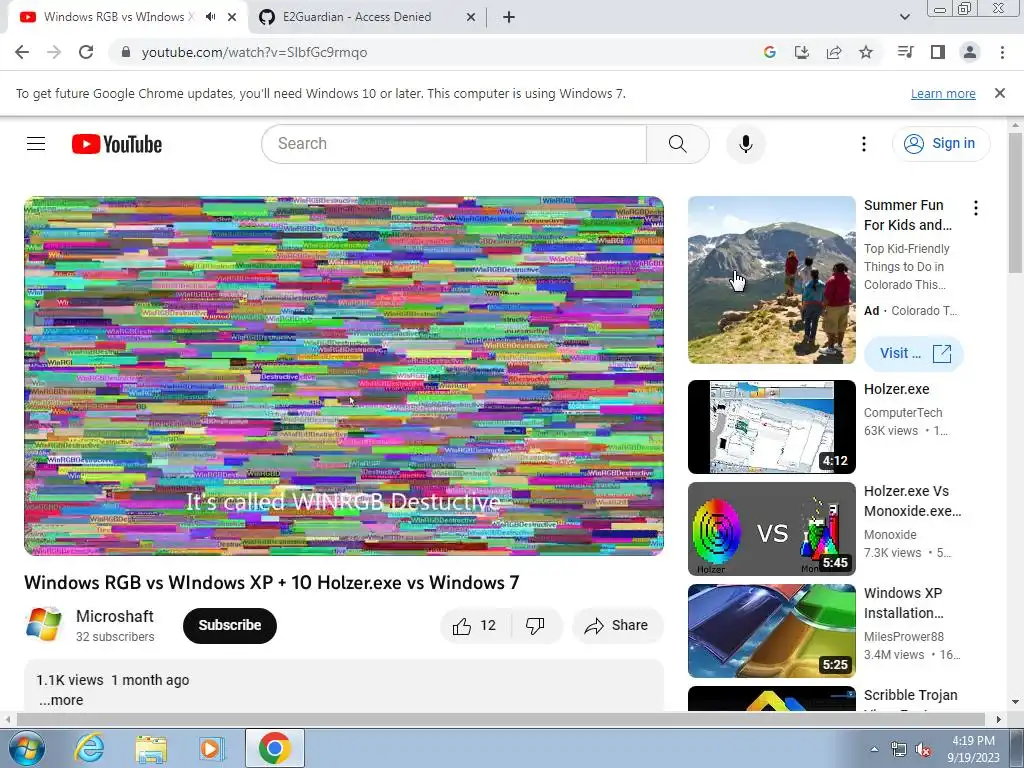Image resolution: width=1024 pixels, height=768 pixels.
Task: Expand description with ...more
Action: tap(61, 700)
